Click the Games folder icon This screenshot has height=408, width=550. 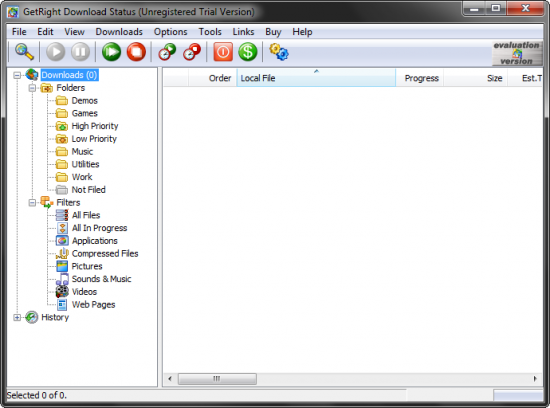click(x=62, y=113)
